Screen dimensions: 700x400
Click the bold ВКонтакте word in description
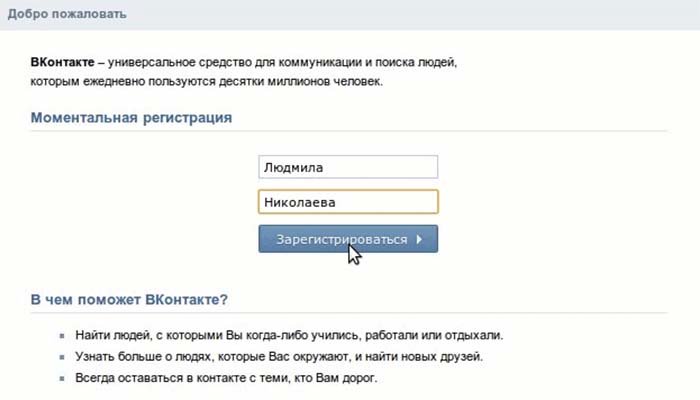point(63,62)
